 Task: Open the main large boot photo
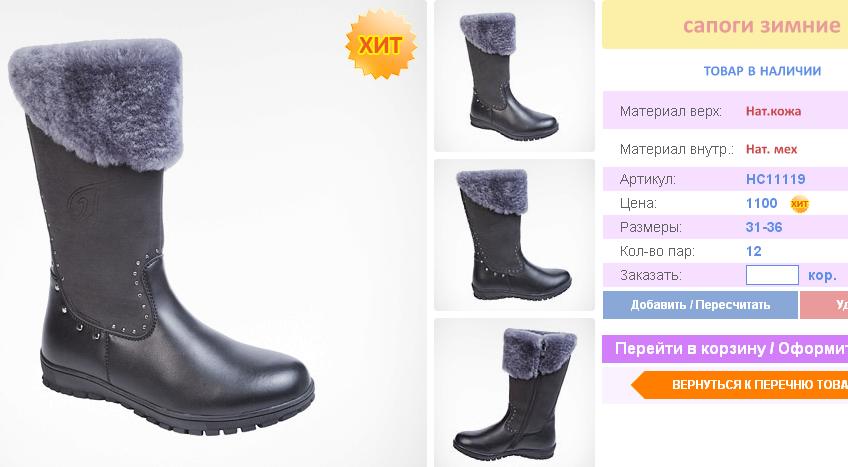tap(213, 234)
